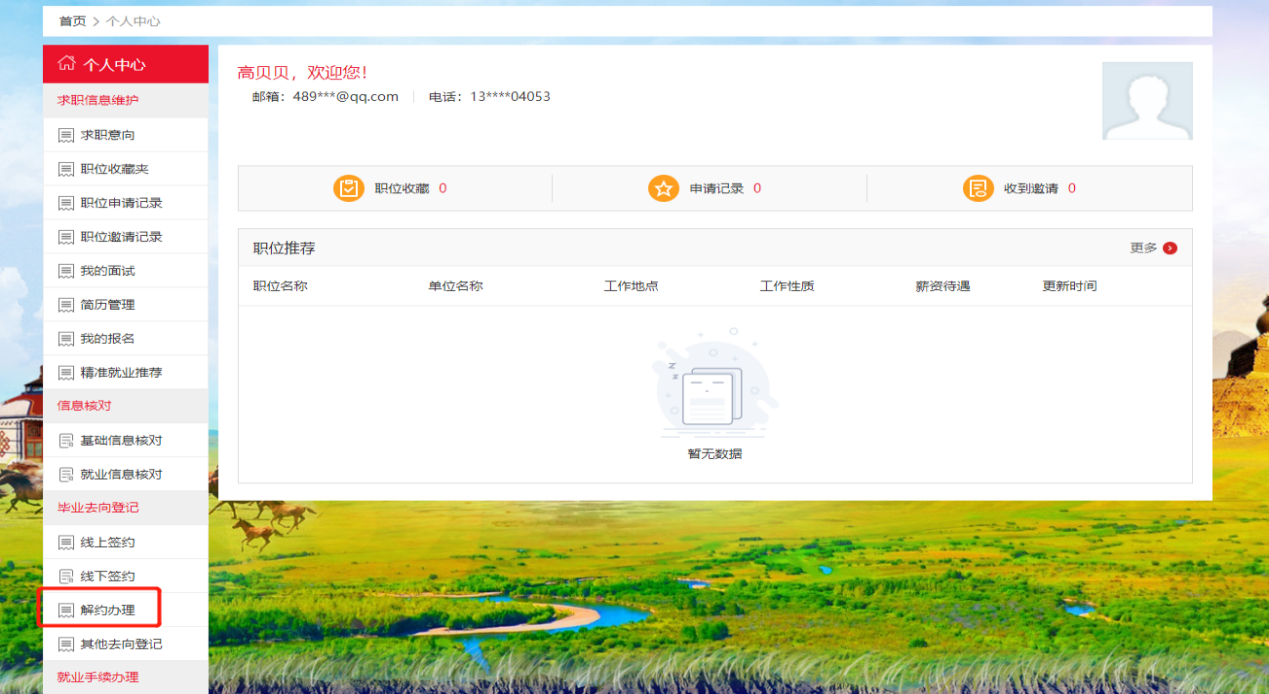The width and height of the screenshot is (1269, 694).
Task: Click the list icon beside 求职意向
Action: pyautogui.click(x=66, y=135)
